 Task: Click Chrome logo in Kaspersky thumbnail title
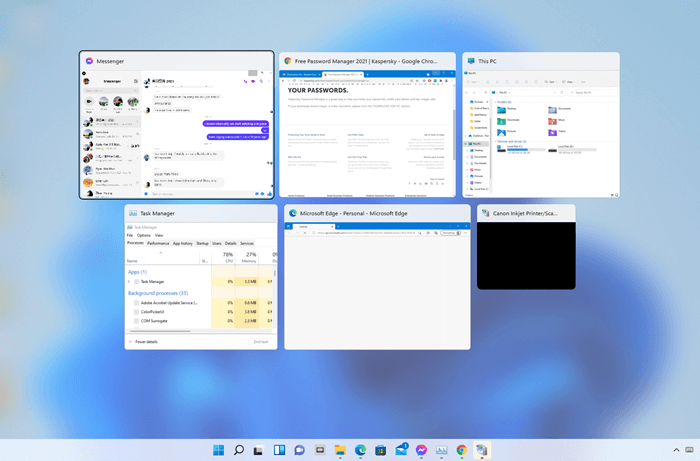pyautogui.click(x=288, y=61)
